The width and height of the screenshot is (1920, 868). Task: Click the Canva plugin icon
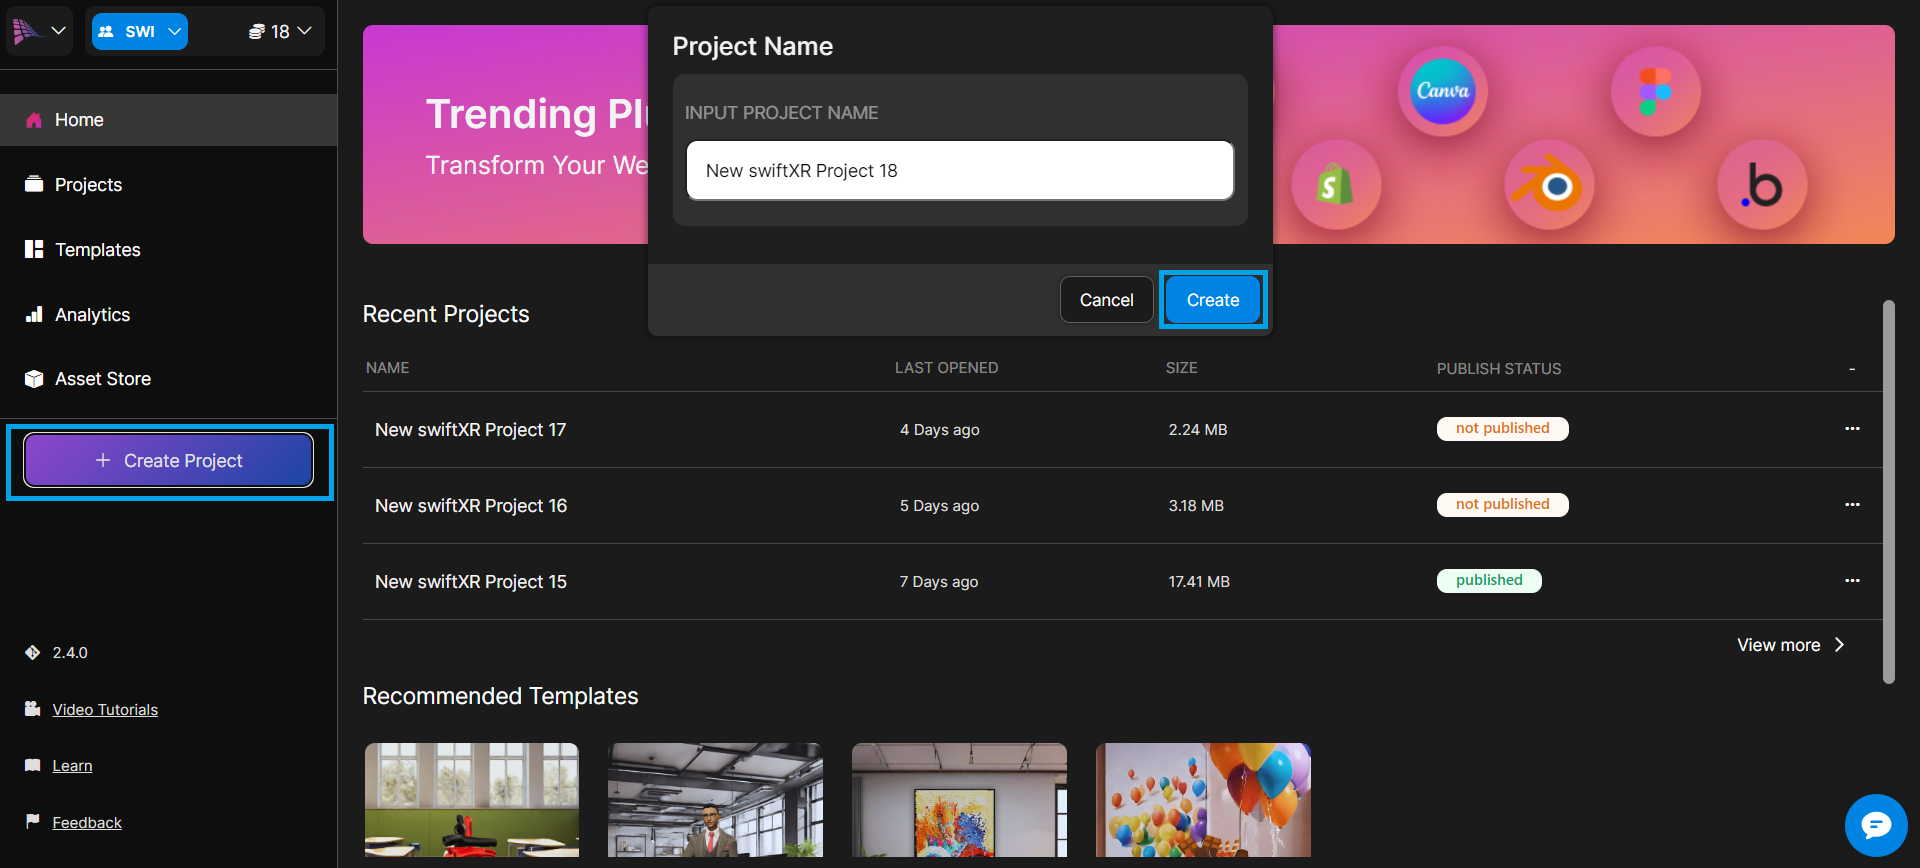tap(1442, 91)
